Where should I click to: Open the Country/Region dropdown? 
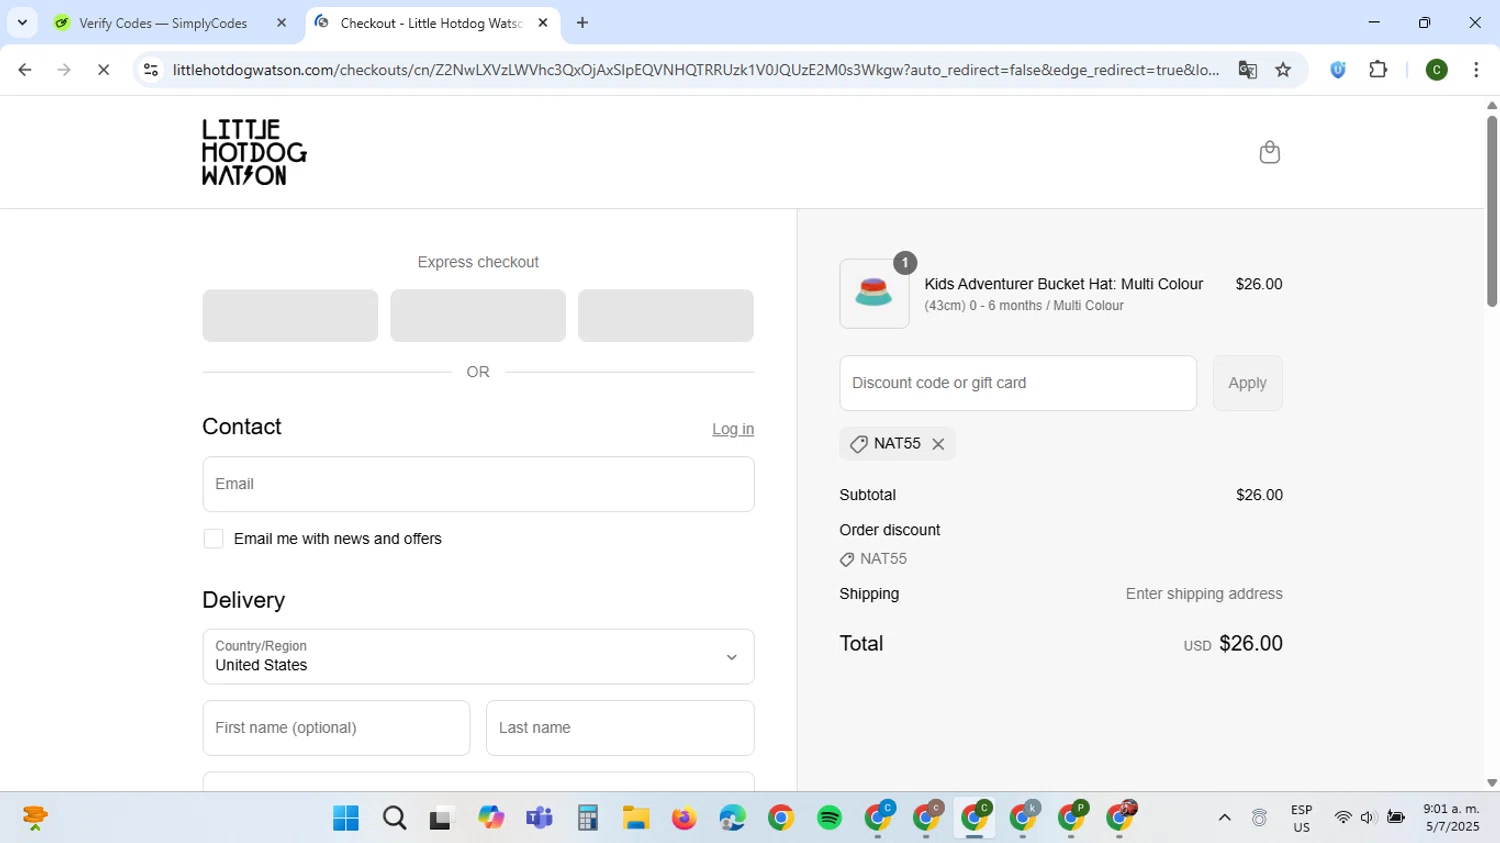click(478, 657)
